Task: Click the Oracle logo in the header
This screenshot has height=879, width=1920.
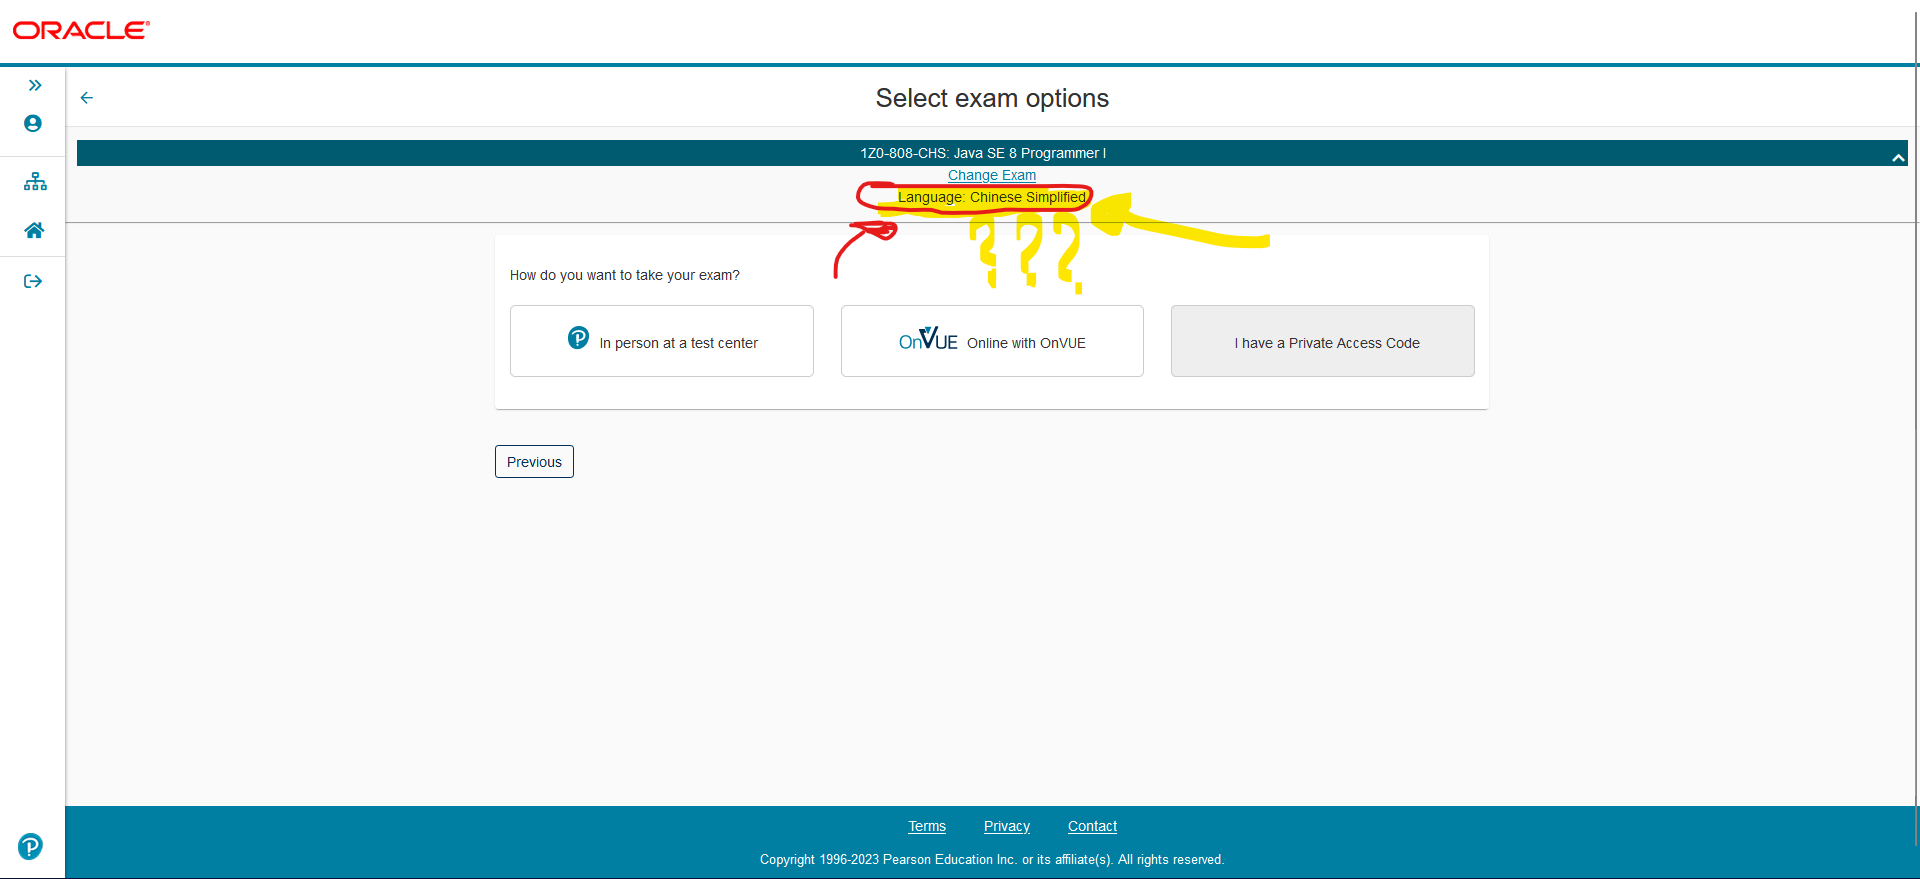Action: coord(81,30)
